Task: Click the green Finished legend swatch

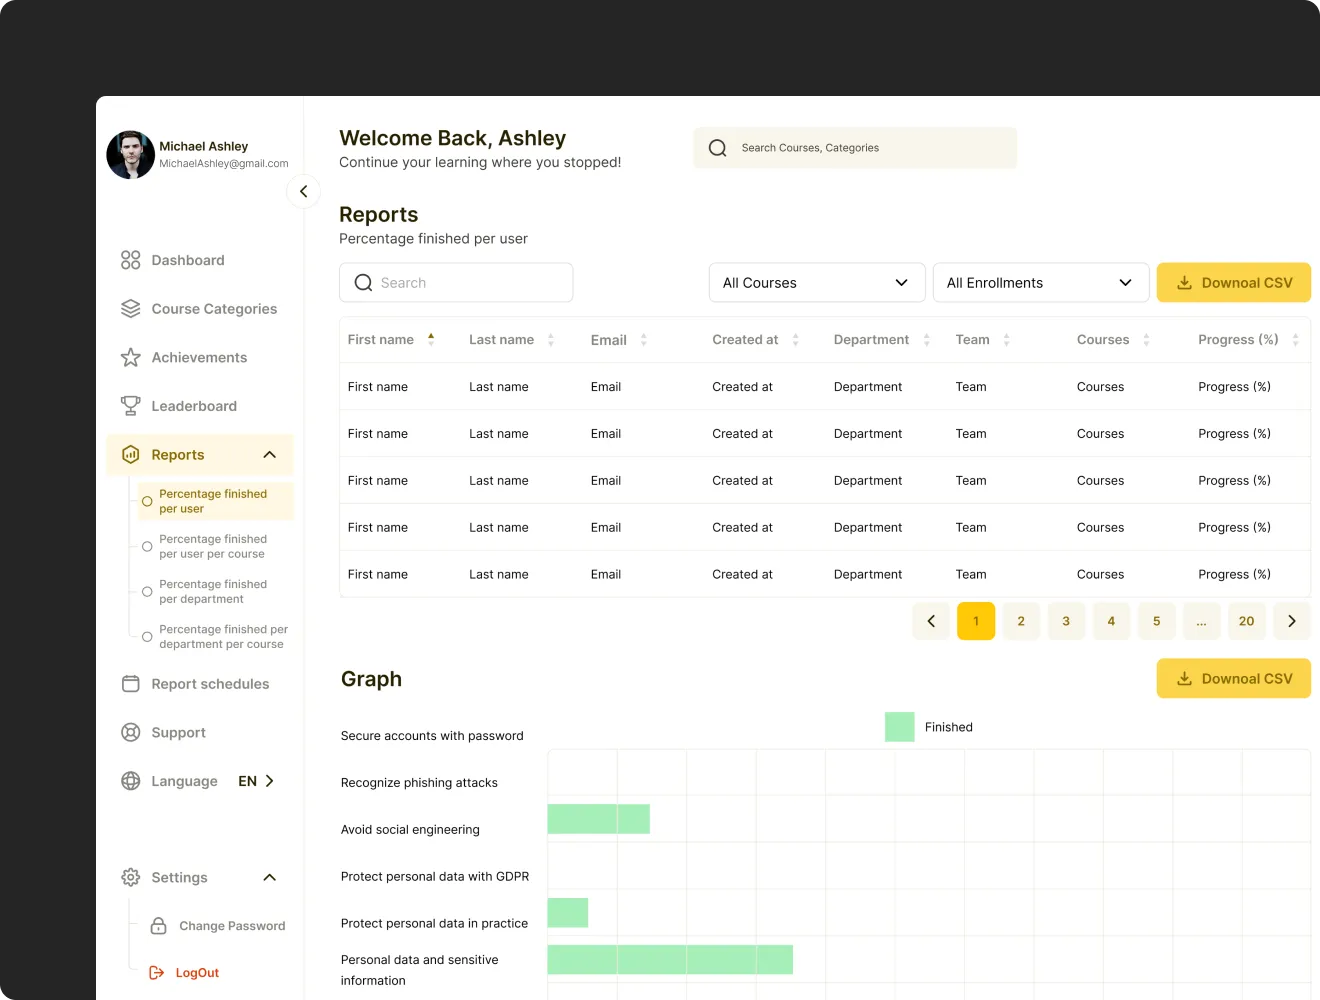Action: pyautogui.click(x=899, y=727)
